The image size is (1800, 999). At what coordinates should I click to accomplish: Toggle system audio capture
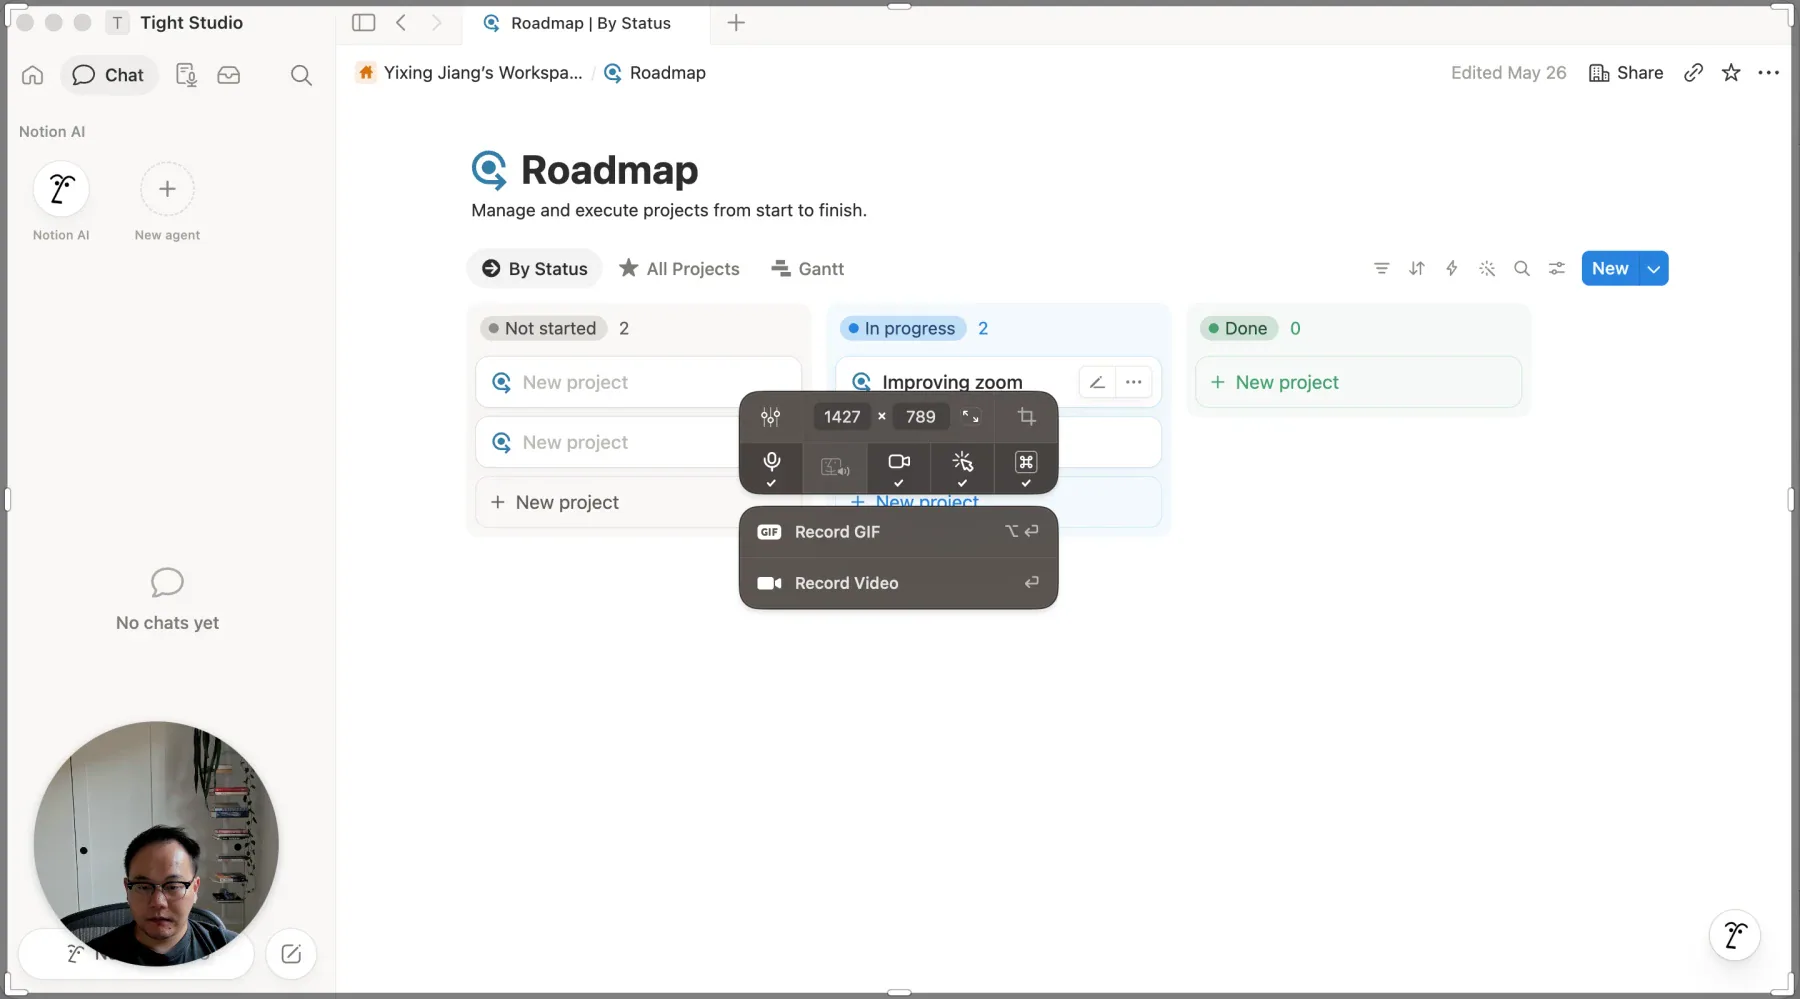coord(835,468)
